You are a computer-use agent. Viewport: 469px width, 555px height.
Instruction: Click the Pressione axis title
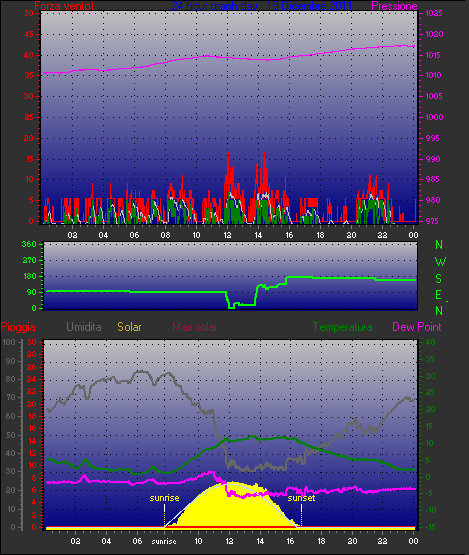[394, 6]
